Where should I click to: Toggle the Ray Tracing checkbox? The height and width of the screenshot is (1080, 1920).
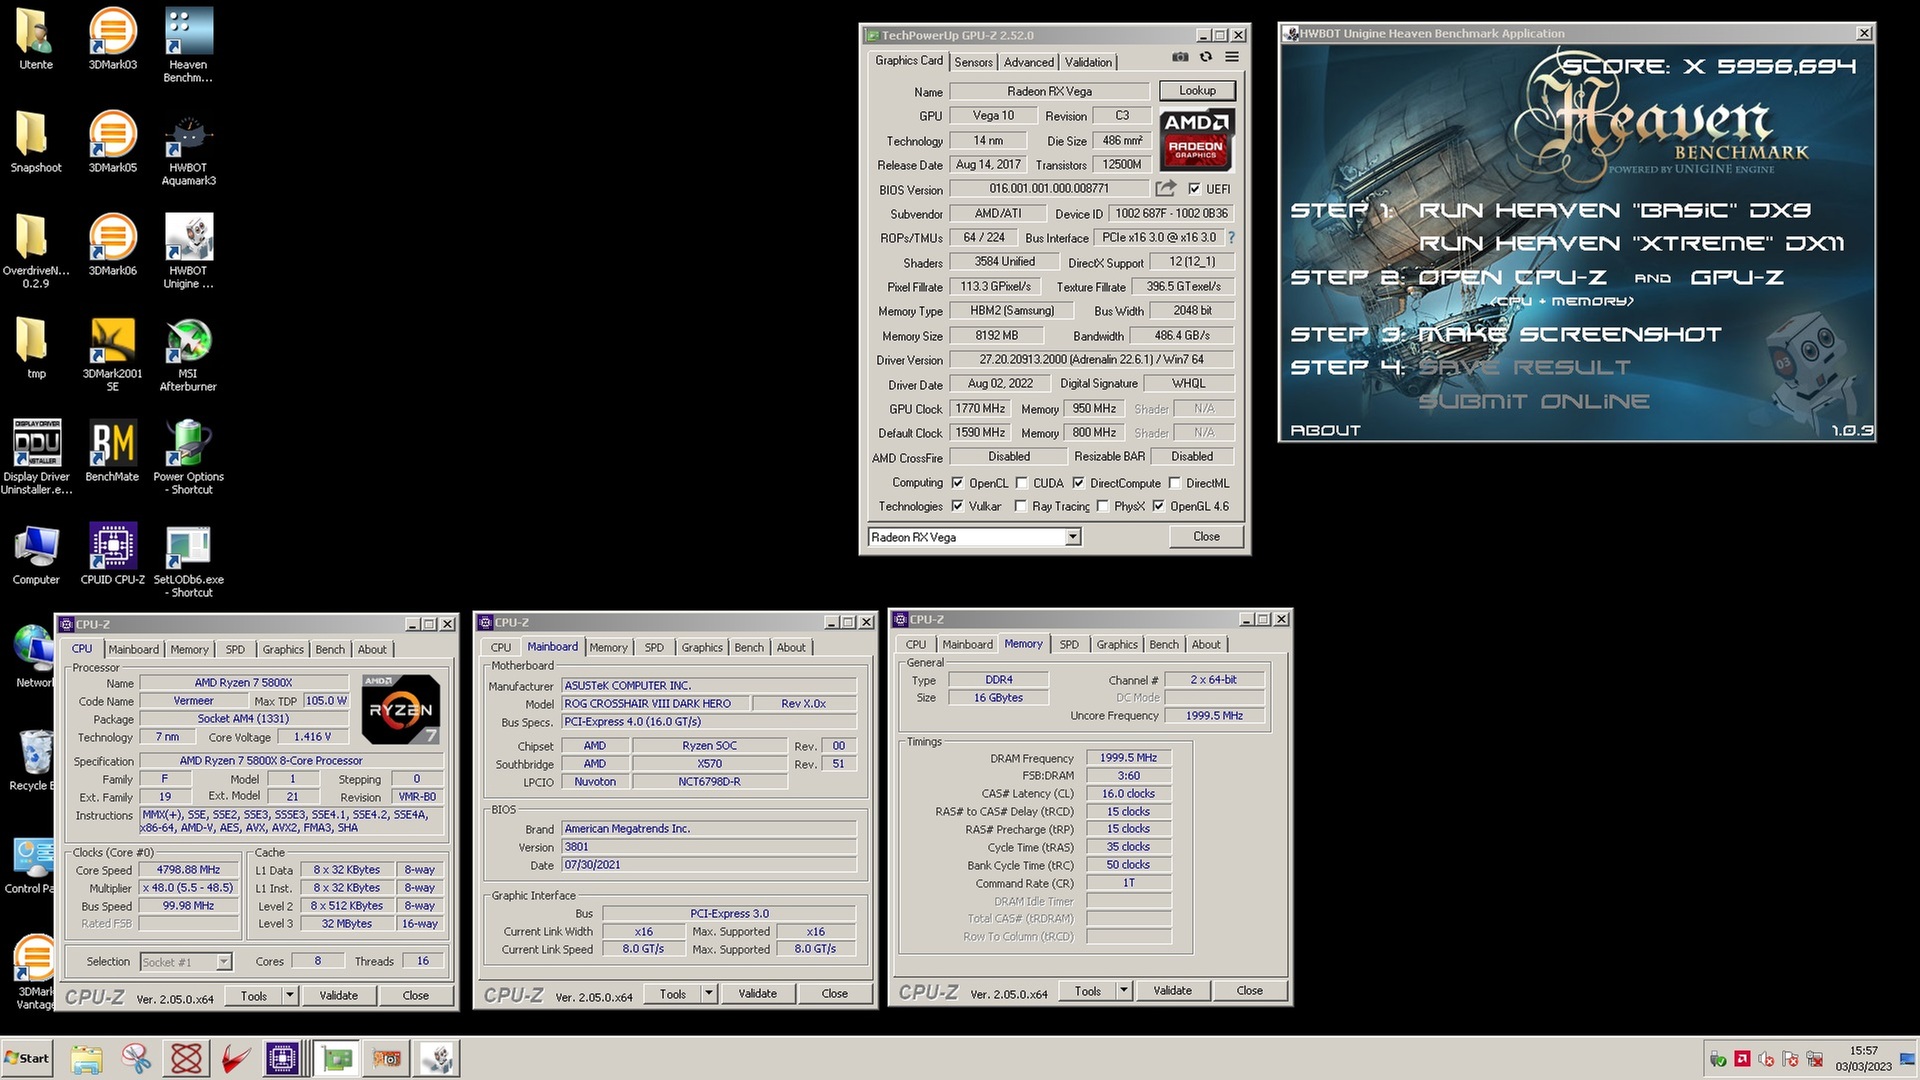pos(1020,506)
